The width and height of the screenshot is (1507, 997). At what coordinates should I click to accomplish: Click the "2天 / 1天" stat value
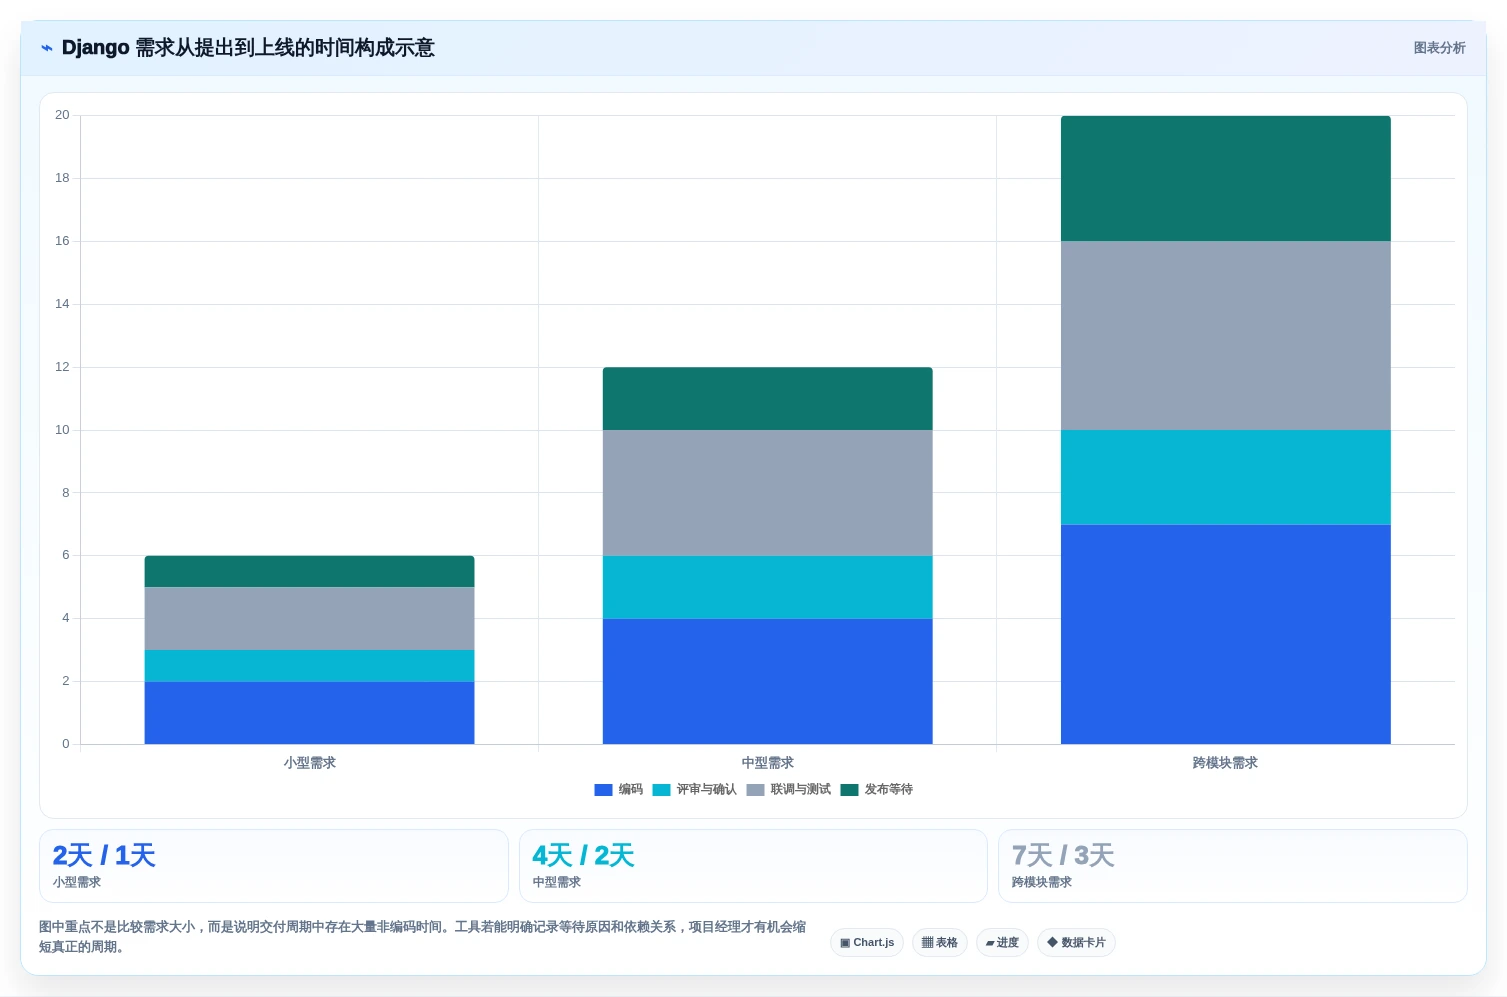[x=104, y=856]
